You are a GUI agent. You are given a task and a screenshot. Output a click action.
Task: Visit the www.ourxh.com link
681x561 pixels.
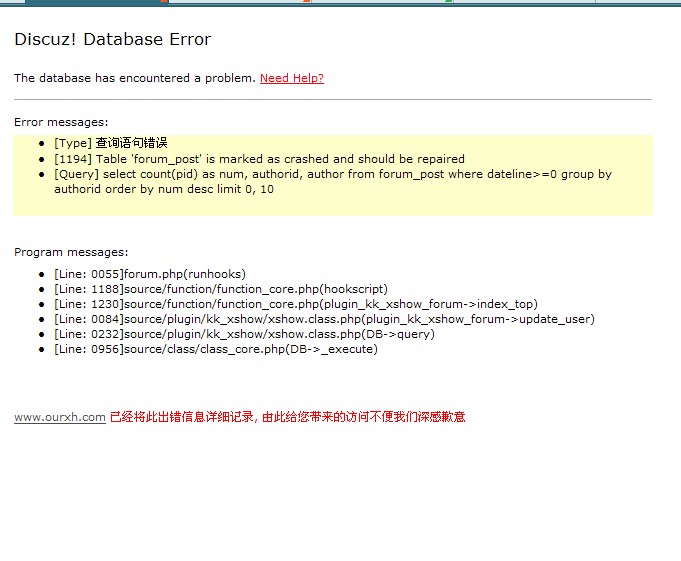[60, 417]
